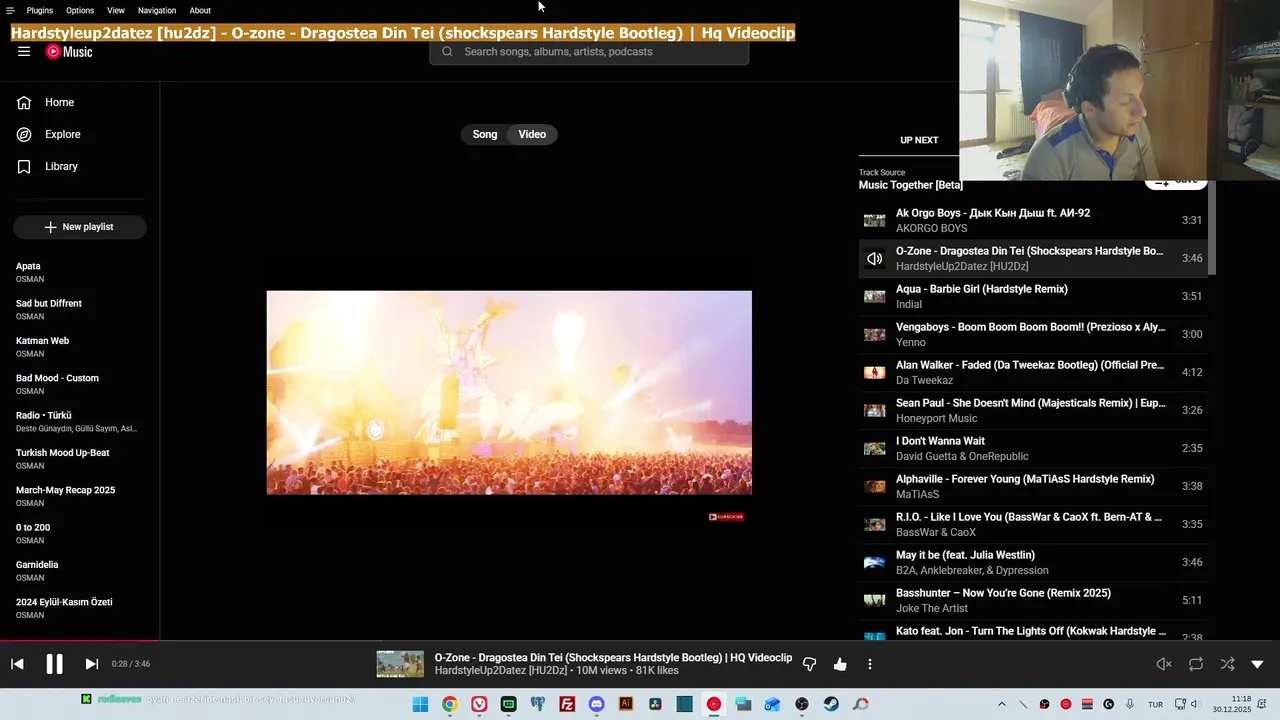Screen dimensions: 1280x720
Task: Skip to next track
Action: (91, 664)
